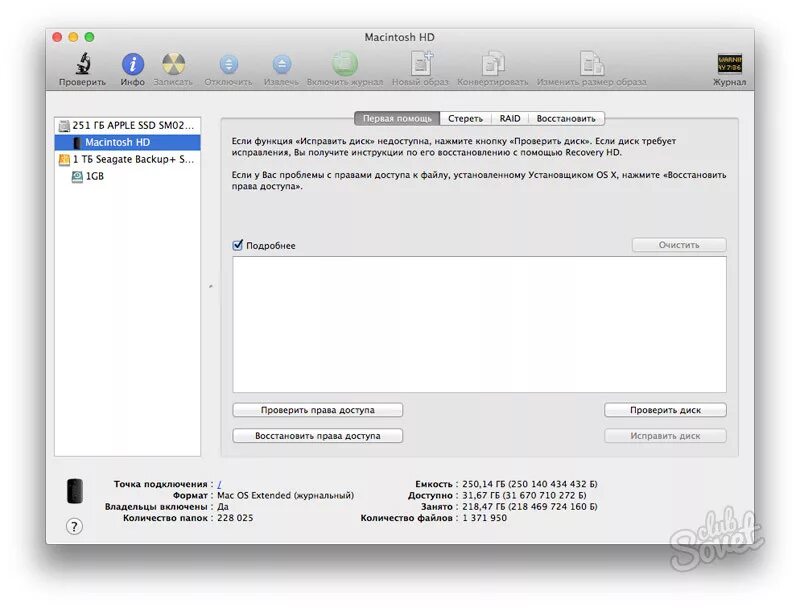
Task: Click the Конвертировать toolbar icon
Action: (x=493, y=64)
